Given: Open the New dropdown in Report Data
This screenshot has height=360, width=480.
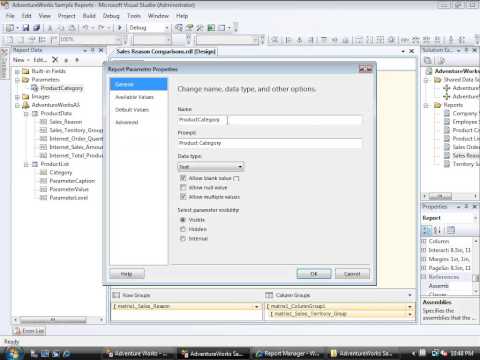Looking at the screenshot, I should coord(21,60).
